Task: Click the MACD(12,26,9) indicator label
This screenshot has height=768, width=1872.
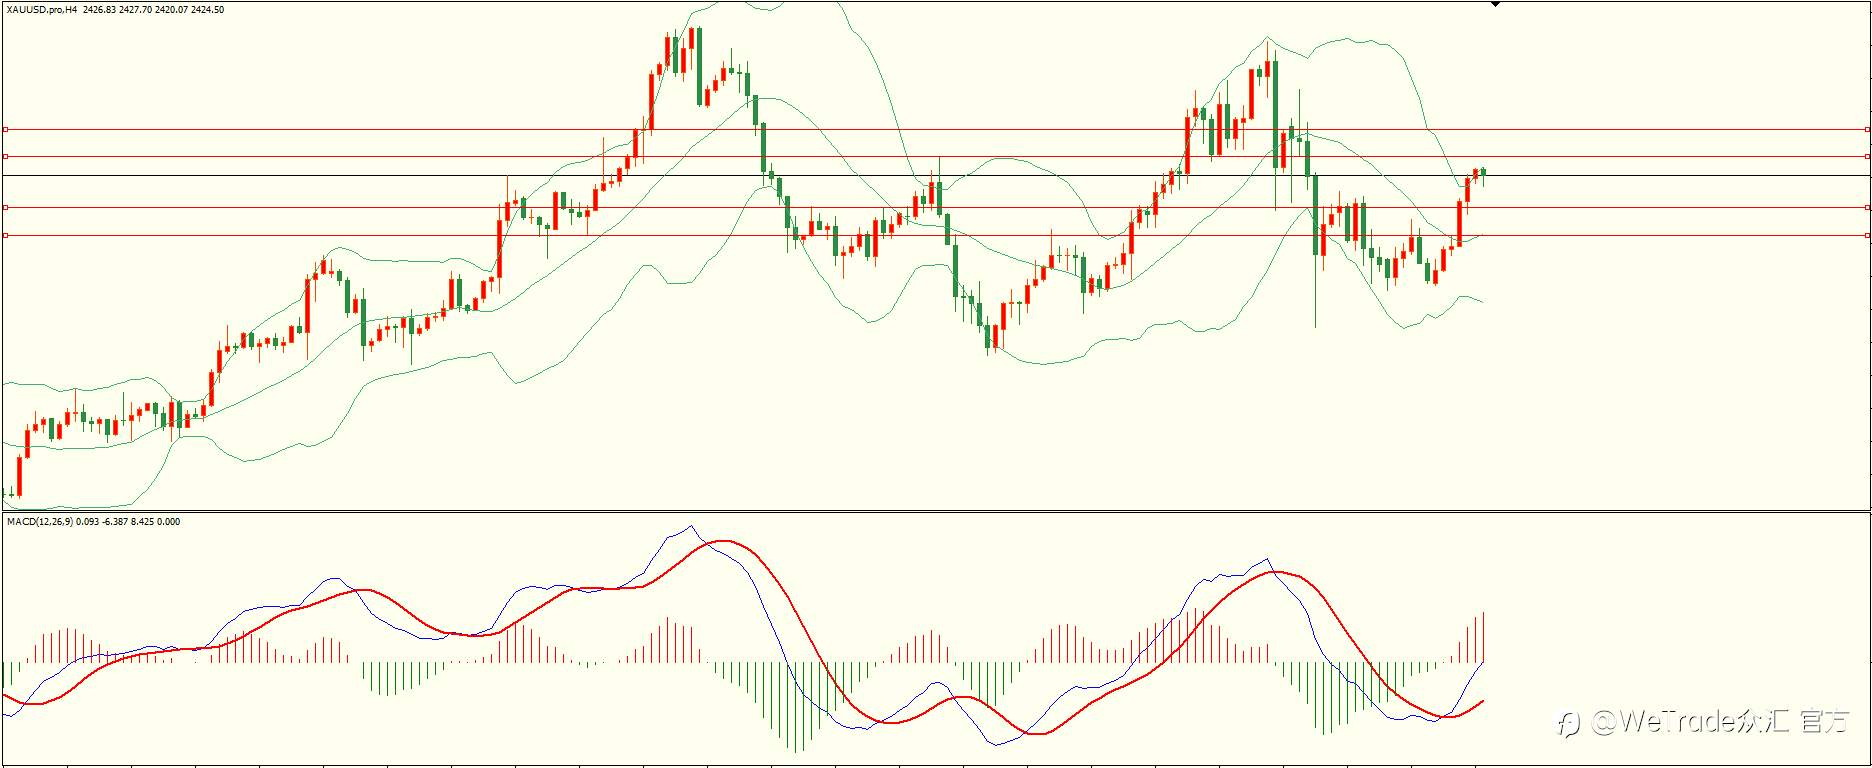Action: [39, 521]
